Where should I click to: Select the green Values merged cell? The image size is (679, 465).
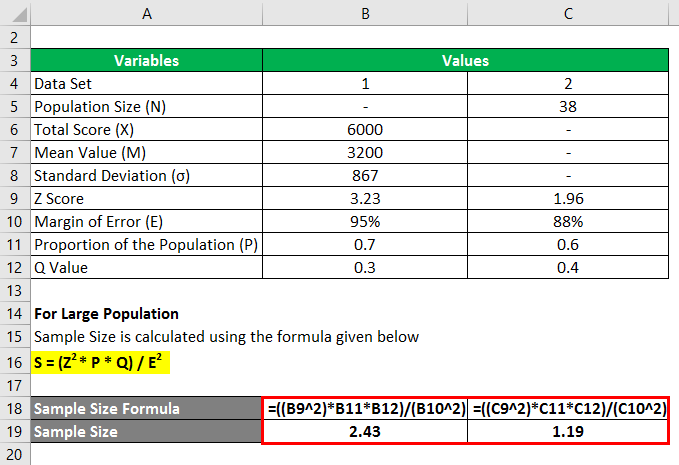[x=466, y=60]
